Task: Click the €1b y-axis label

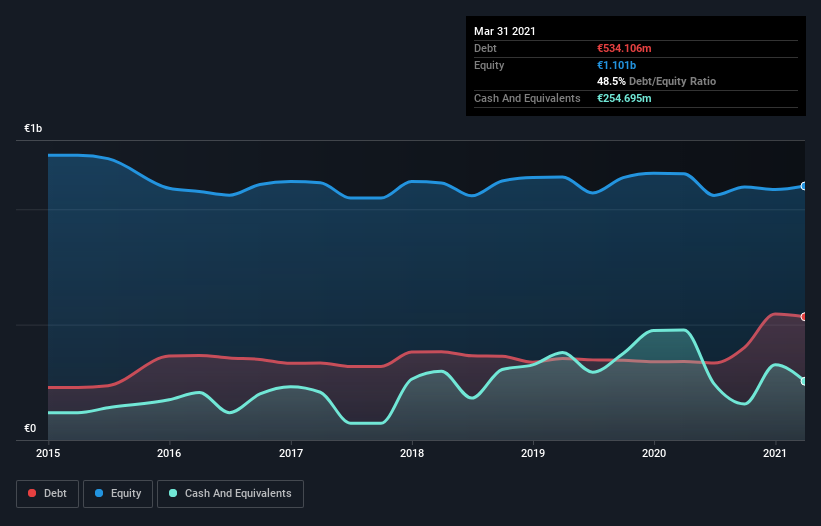Action: (33, 128)
